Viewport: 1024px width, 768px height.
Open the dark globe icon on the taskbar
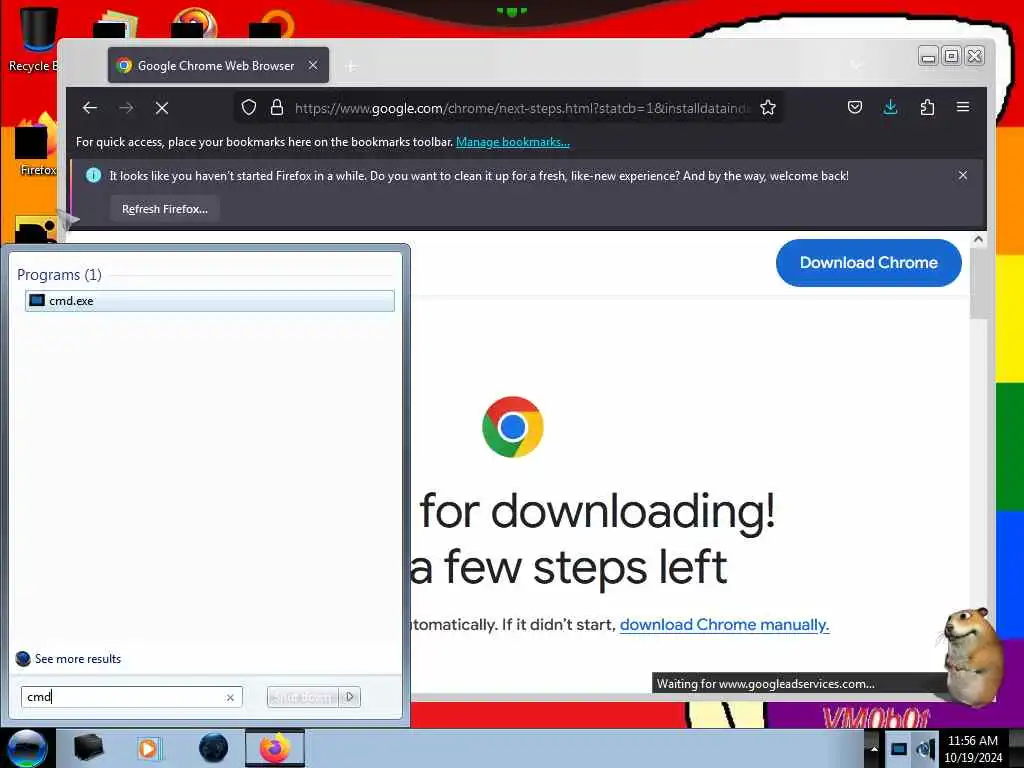(x=214, y=748)
